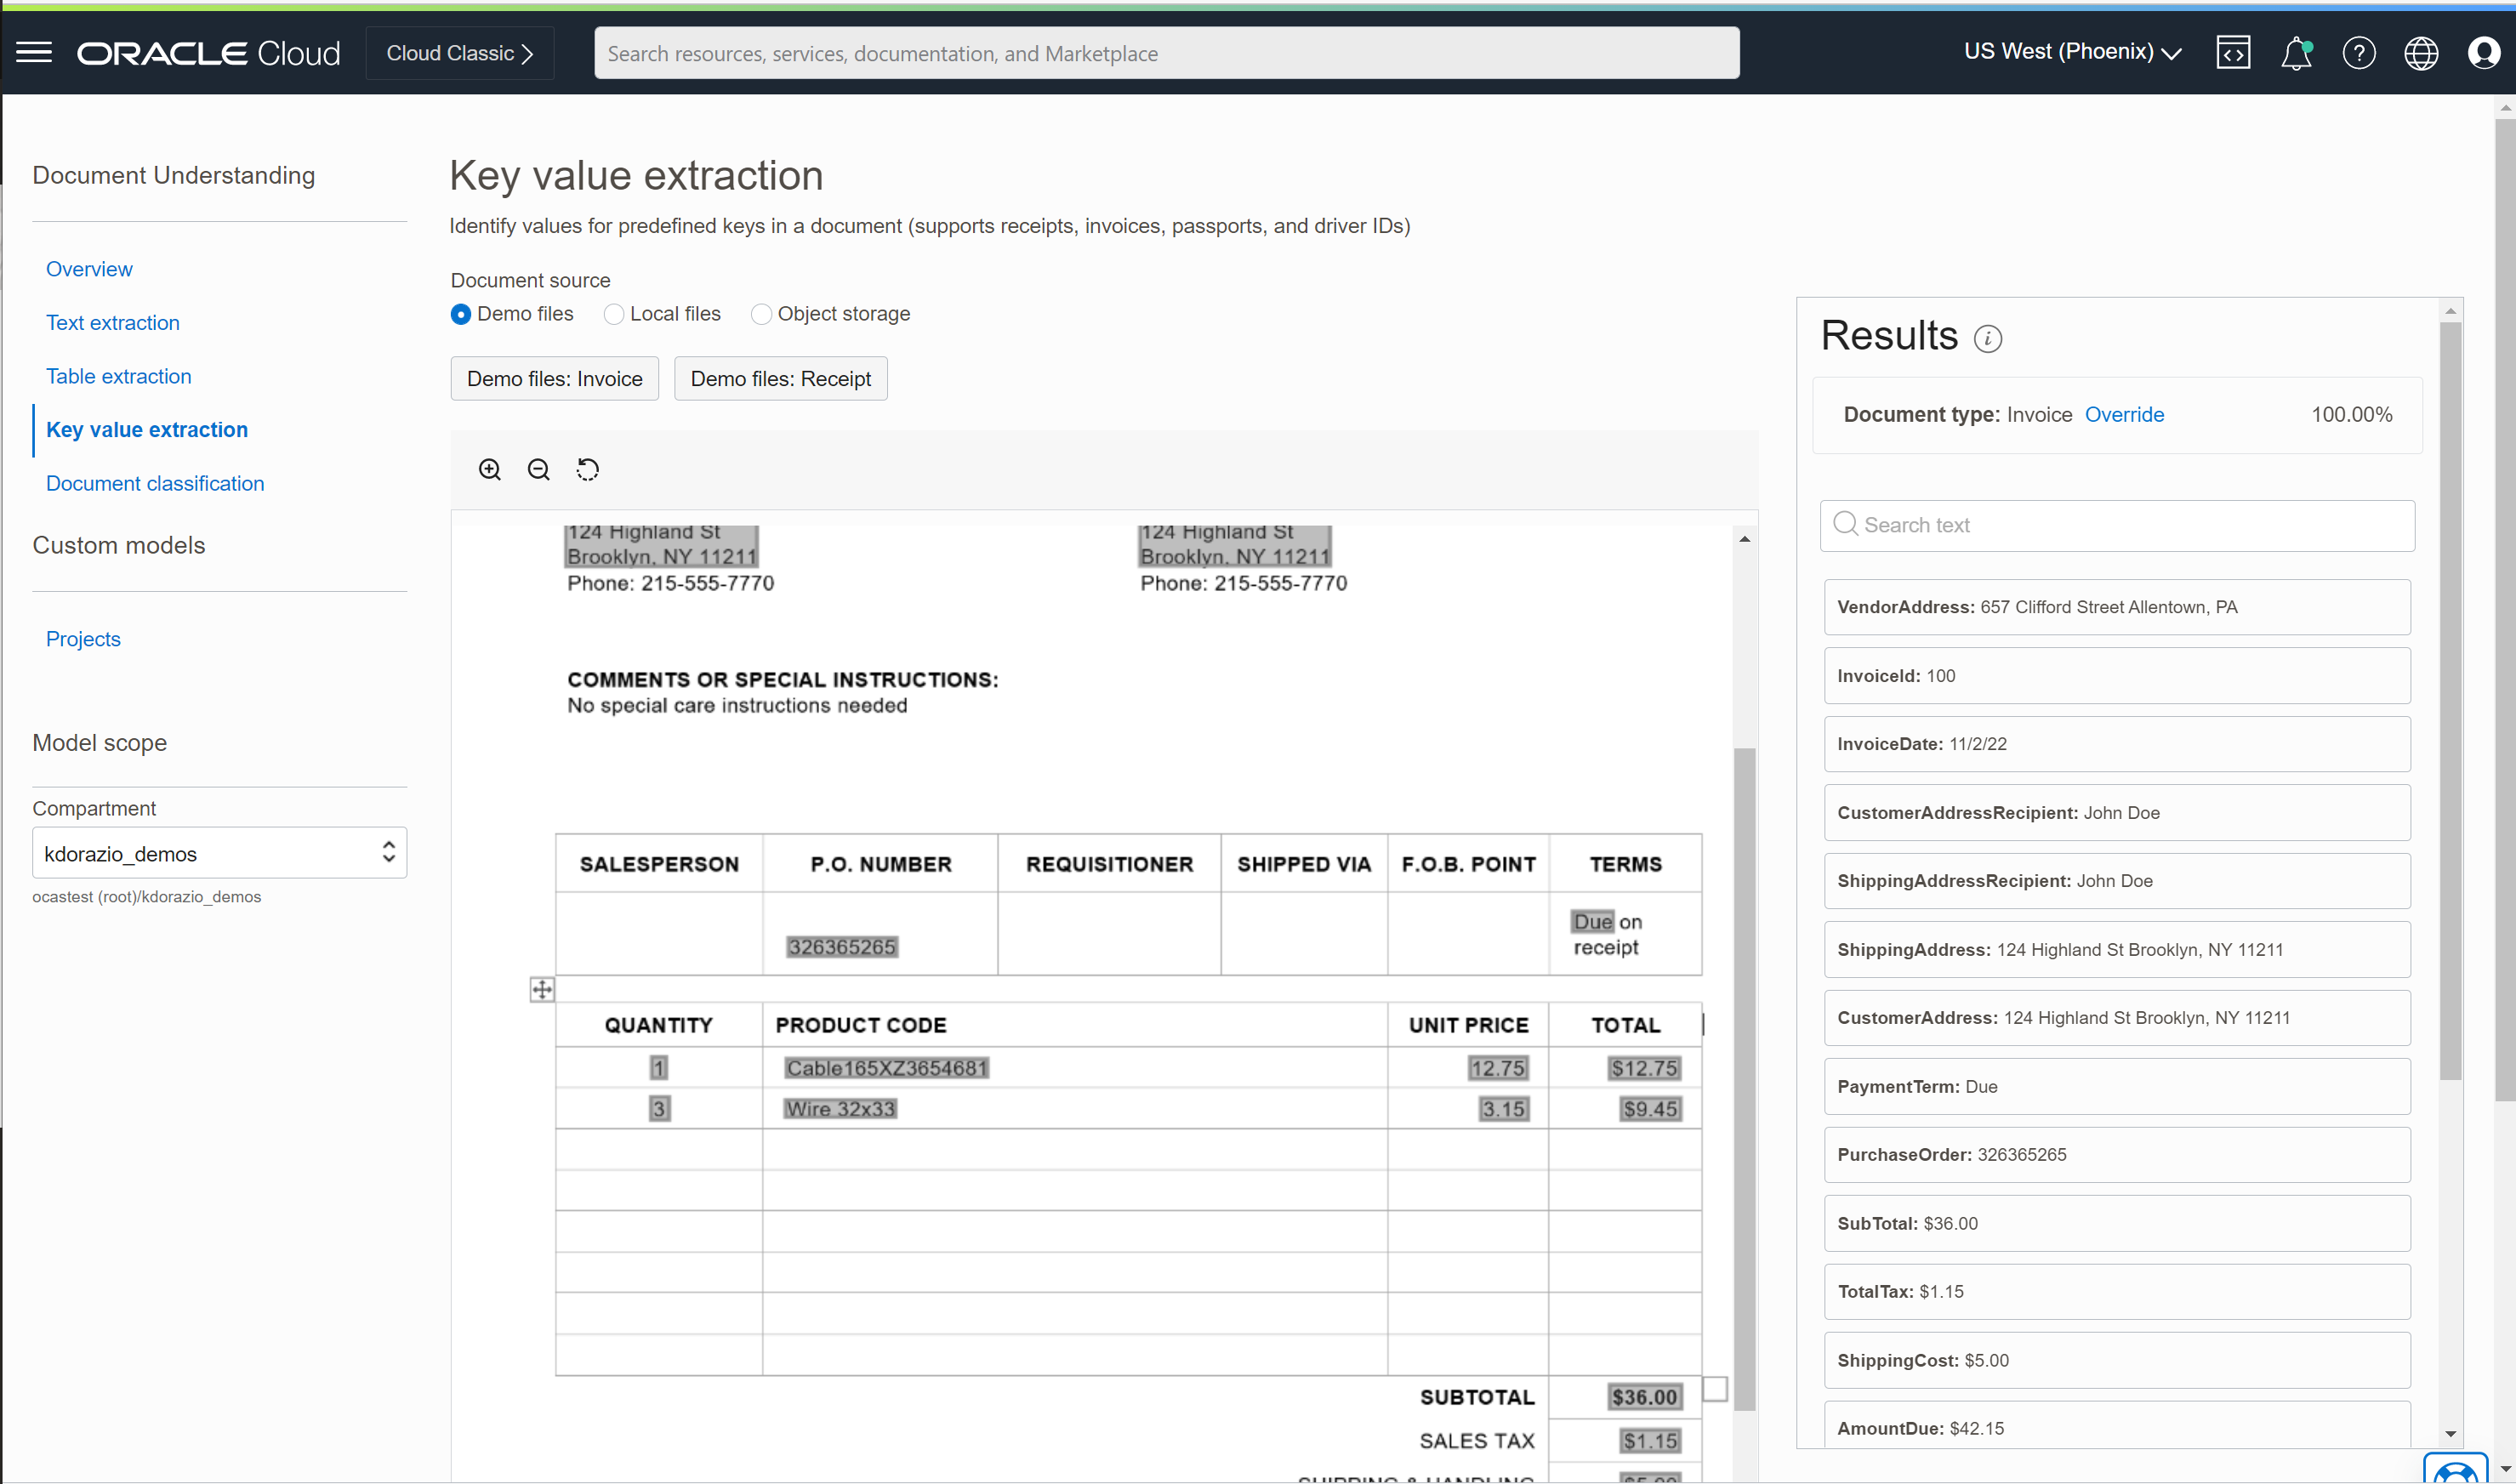Zoom out of the document preview

pyautogui.click(x=538, y=469)
